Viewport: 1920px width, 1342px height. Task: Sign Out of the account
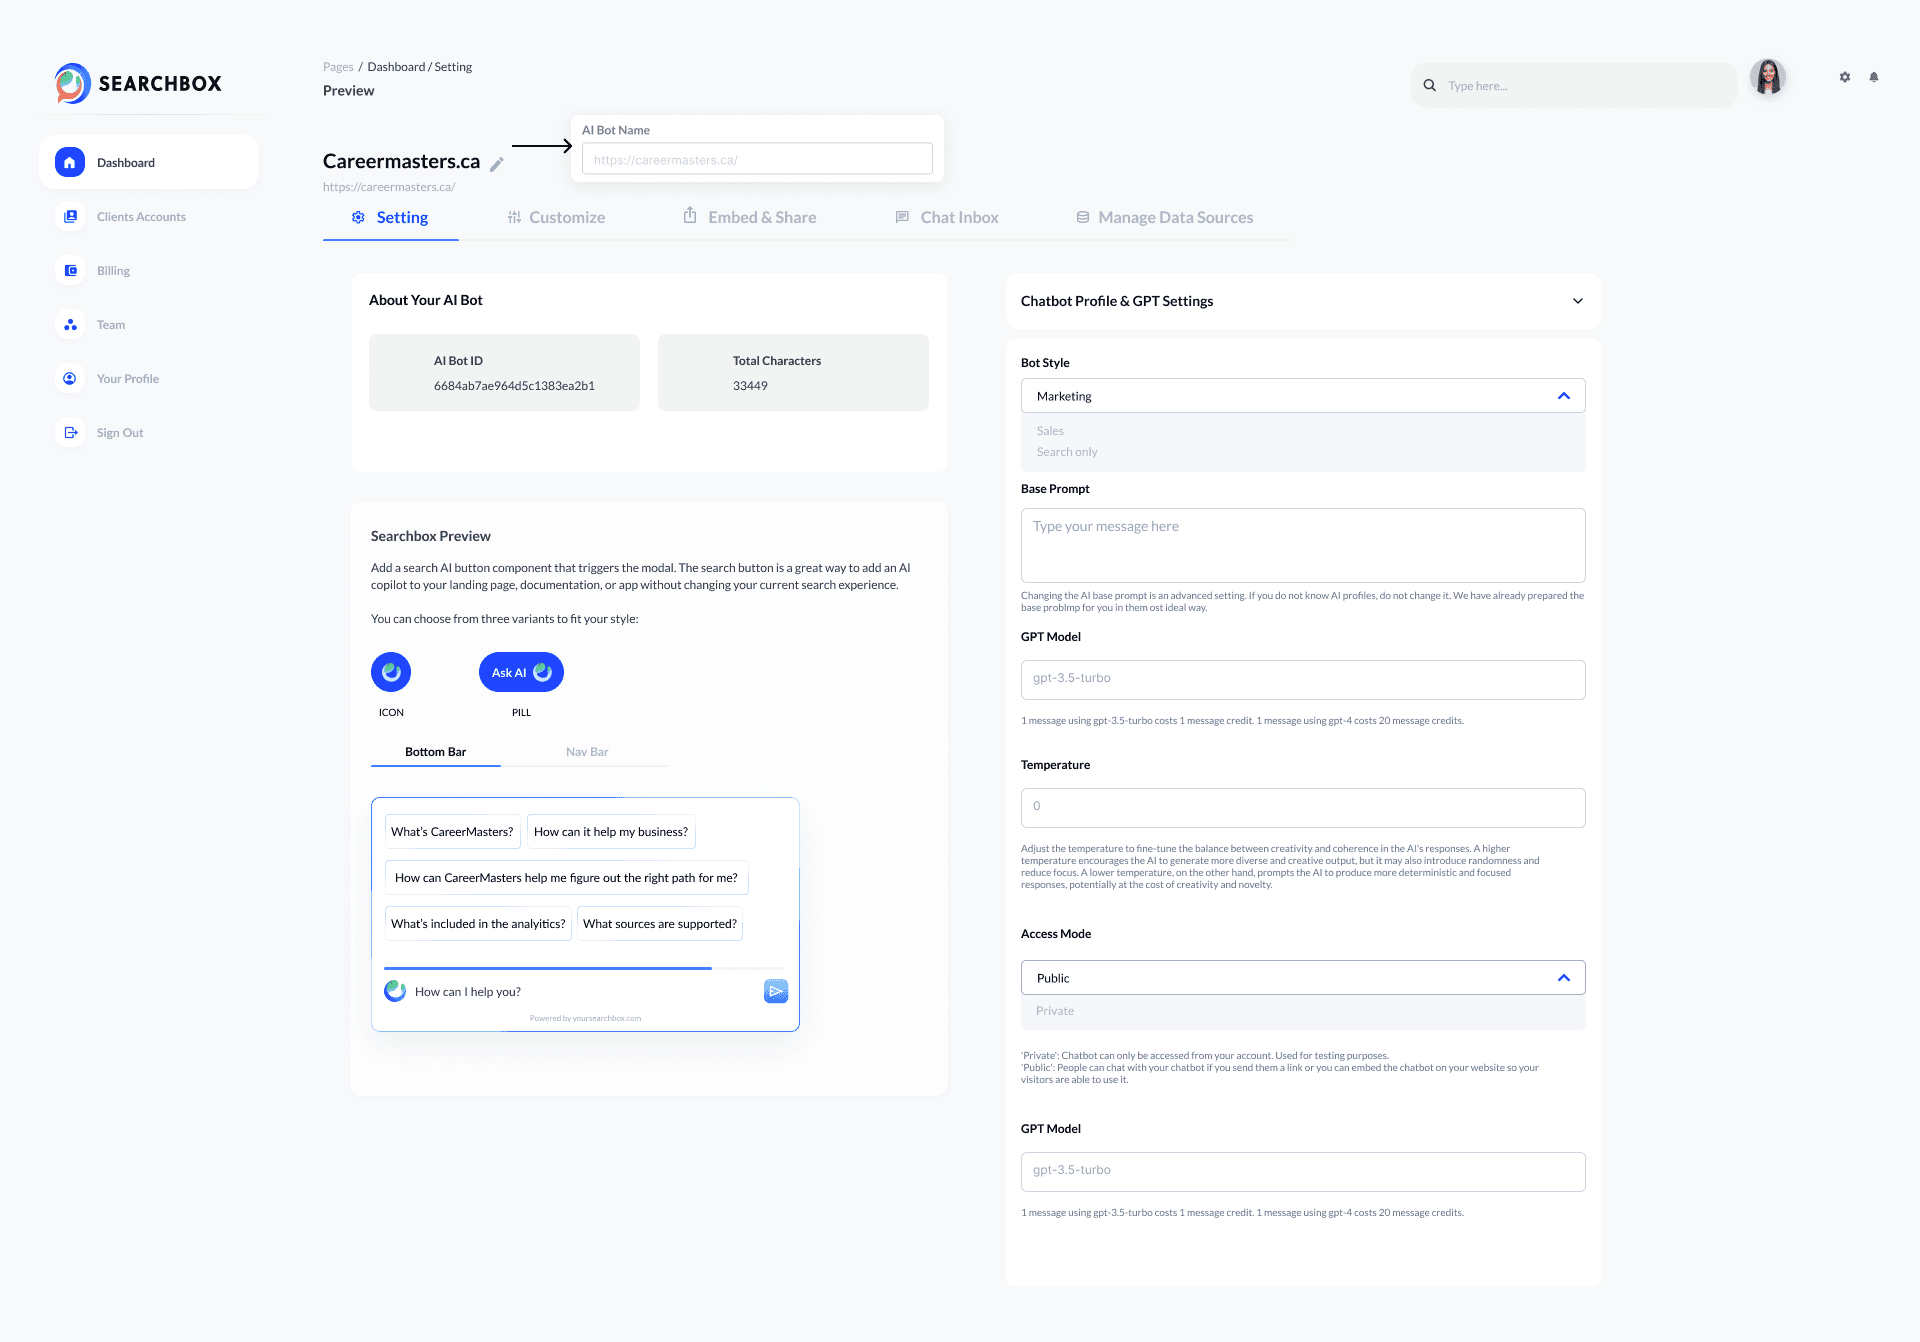click(x=120, y=433)
